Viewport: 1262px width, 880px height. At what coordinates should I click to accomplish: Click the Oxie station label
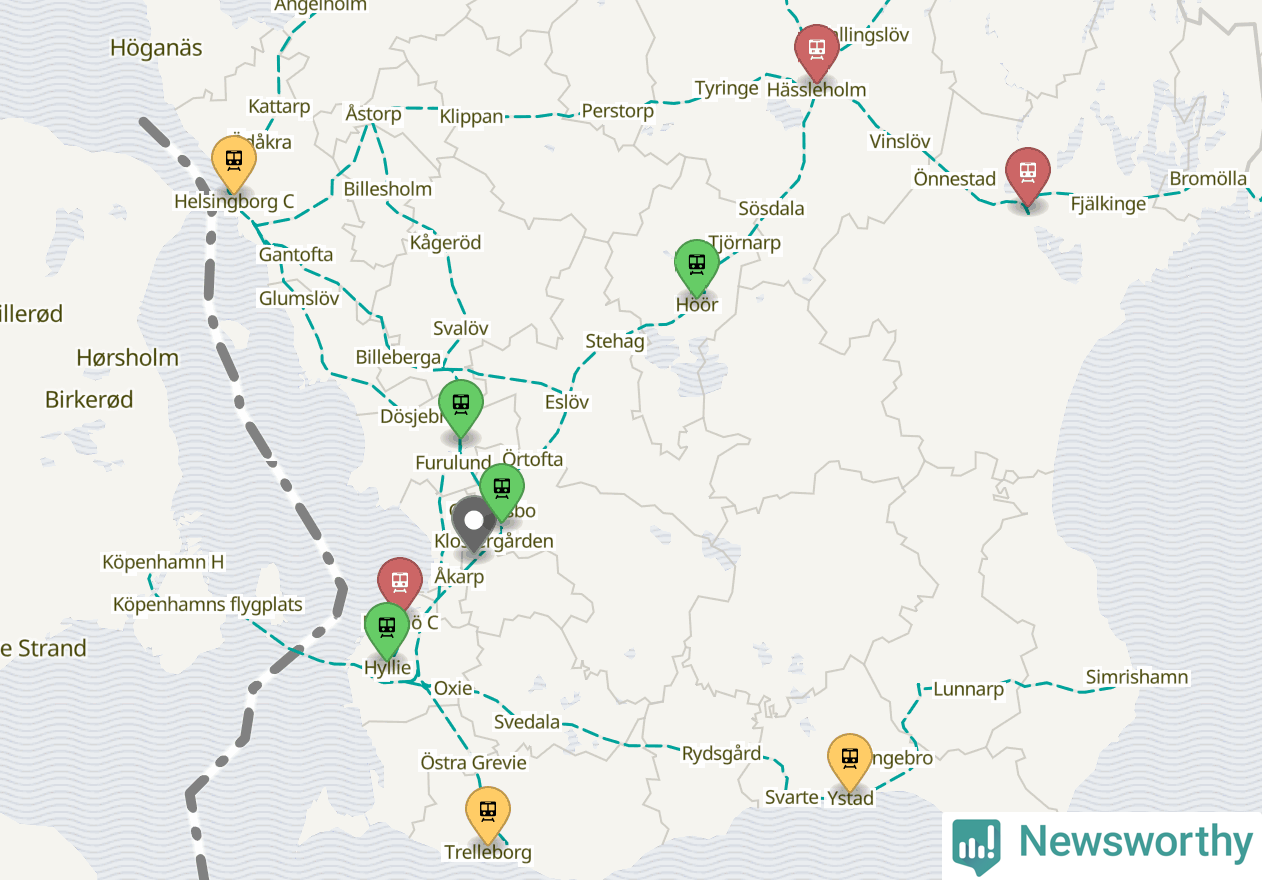(452, 688)
